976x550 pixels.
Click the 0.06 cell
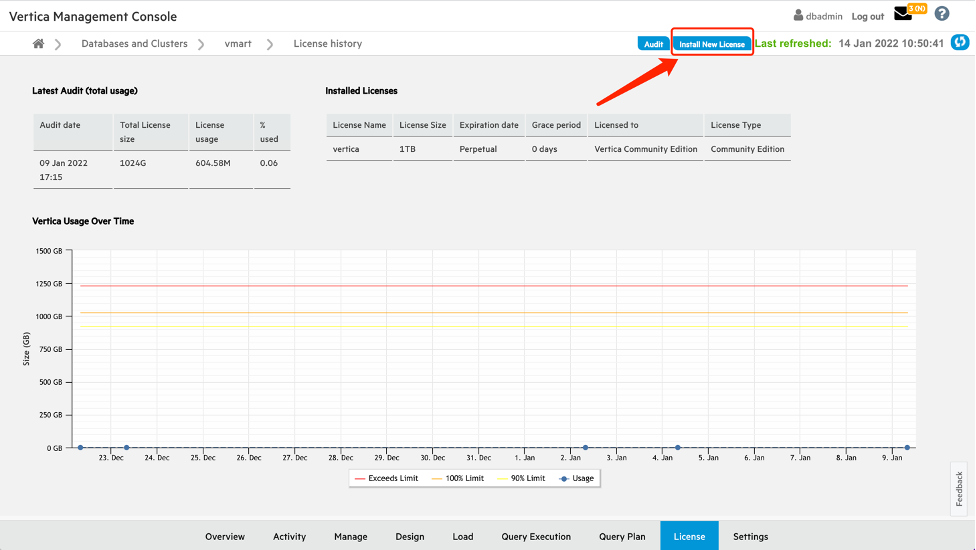[272, 170]
